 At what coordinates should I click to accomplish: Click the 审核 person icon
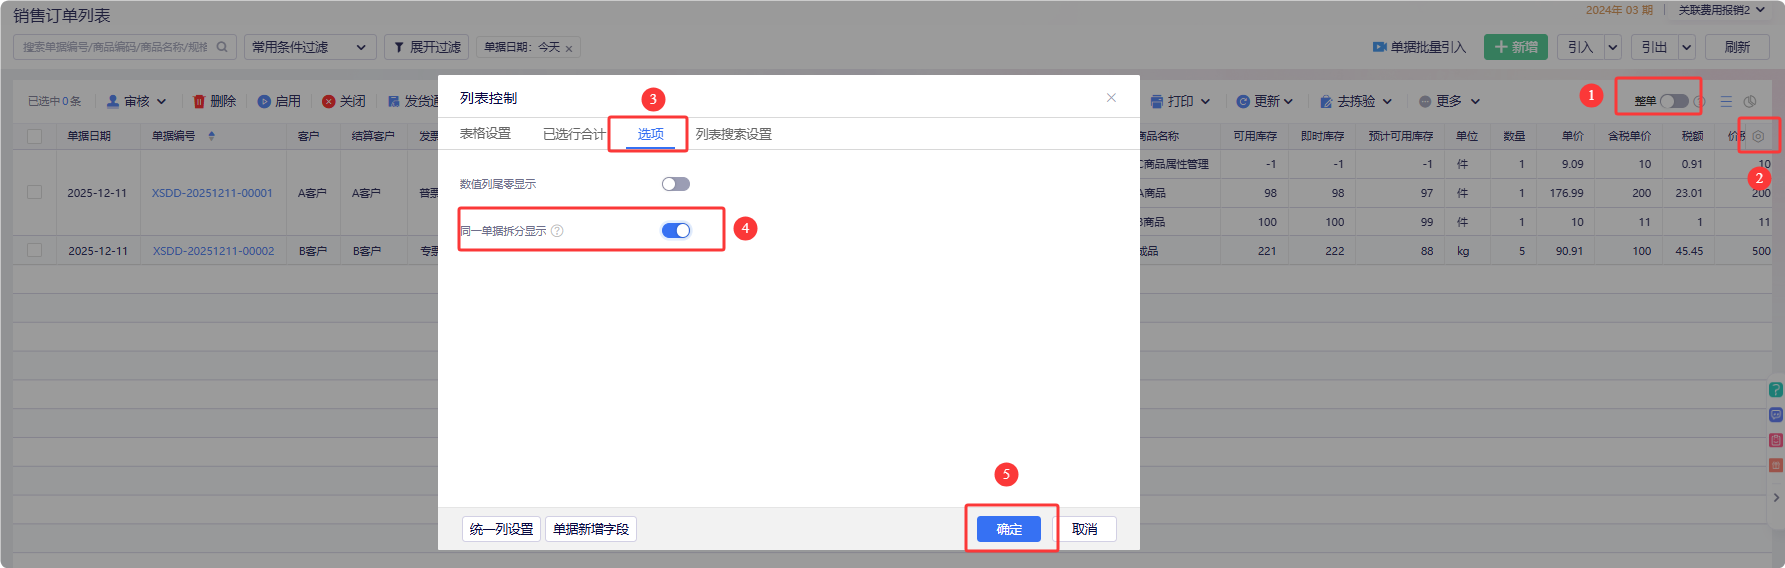click(x=113, y=101)
